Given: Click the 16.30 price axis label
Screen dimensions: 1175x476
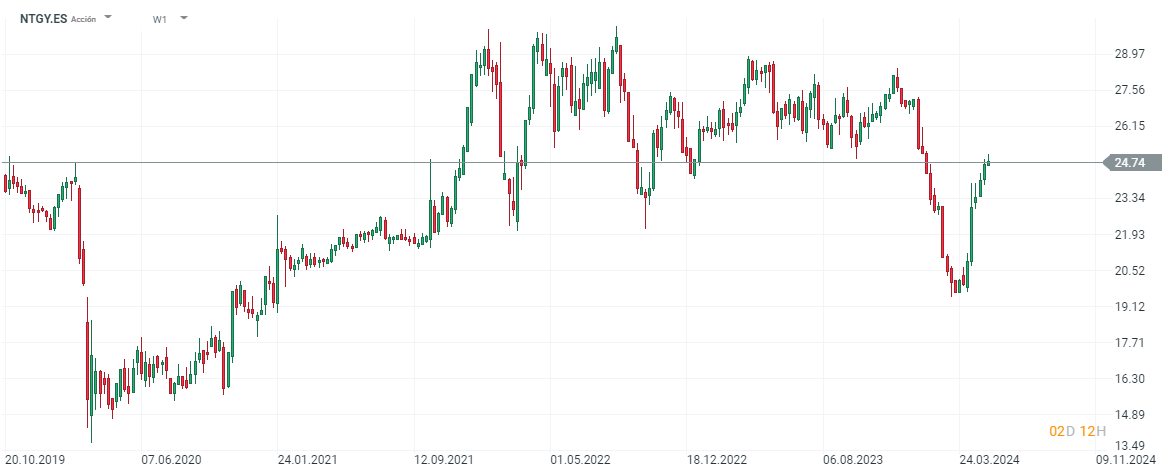Looking at the screenshot, I should 1128,379.
